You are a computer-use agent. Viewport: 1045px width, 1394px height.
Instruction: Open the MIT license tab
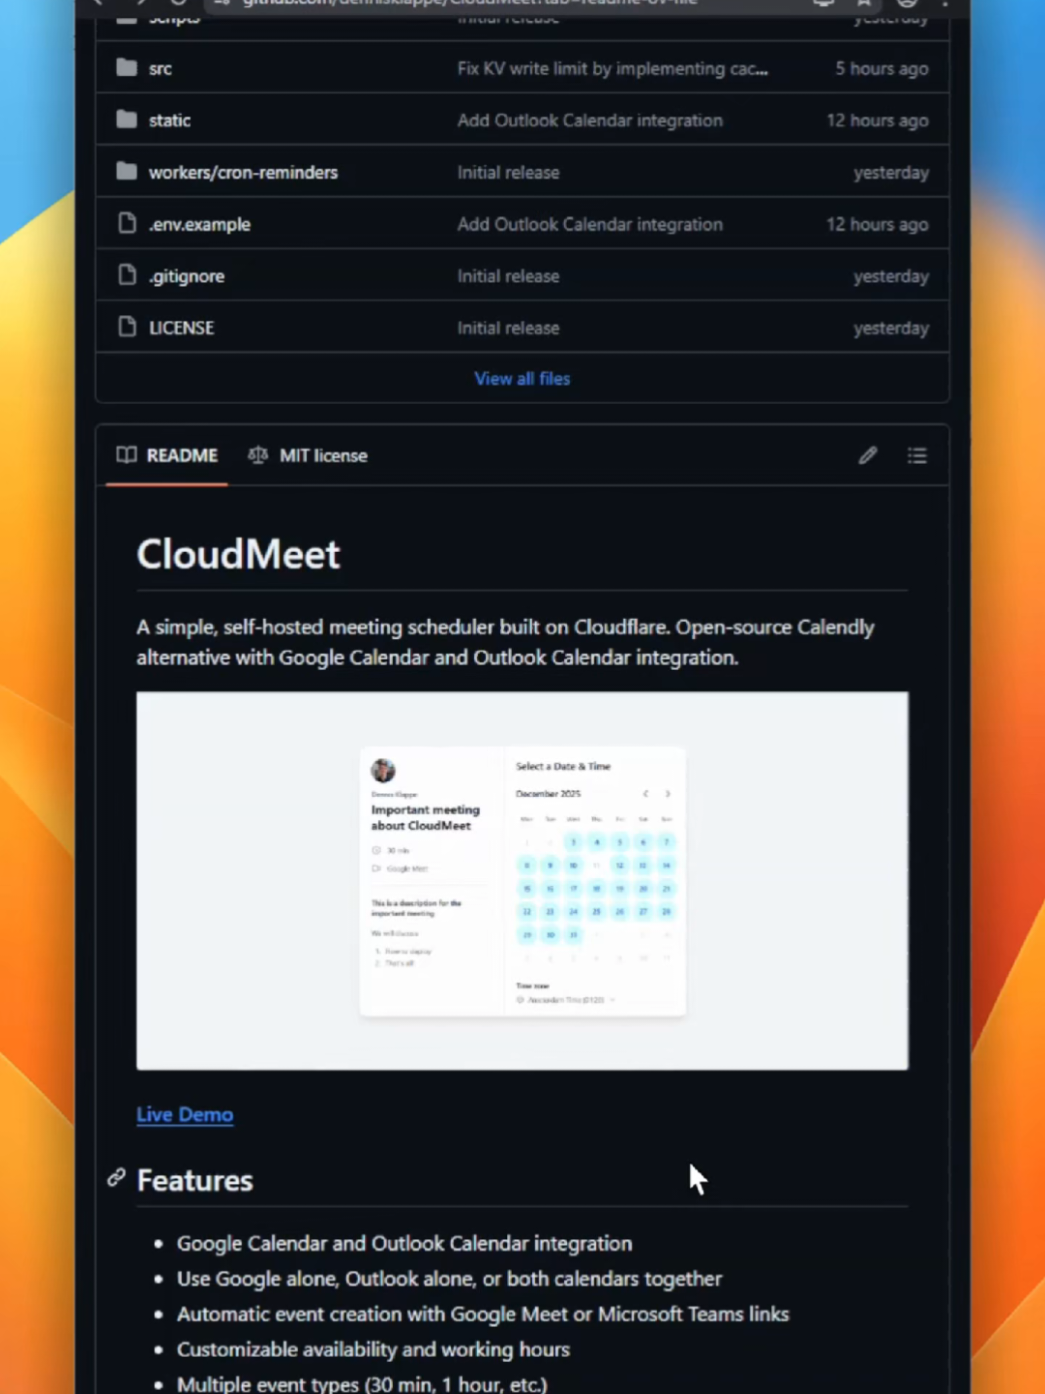tap(323, 455)
